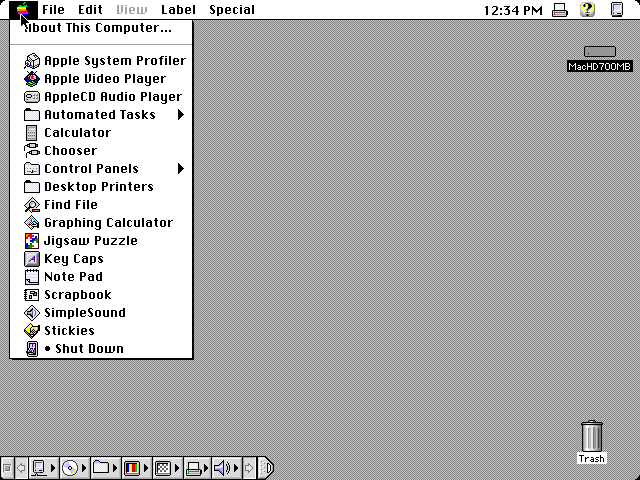This screenshot has width=640, height=480.
Task: Open Jigsaw Puzzle
Action: [101, 241]
